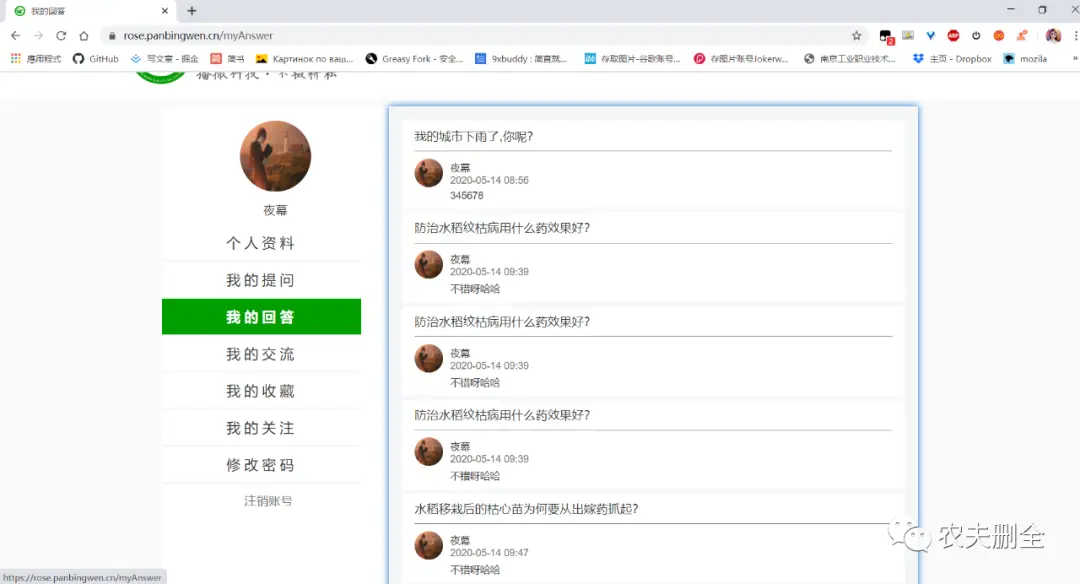Click the avatar beside the 08:56 answer
This screenshot has height=584, width=1080.
(x=428, y=174)
